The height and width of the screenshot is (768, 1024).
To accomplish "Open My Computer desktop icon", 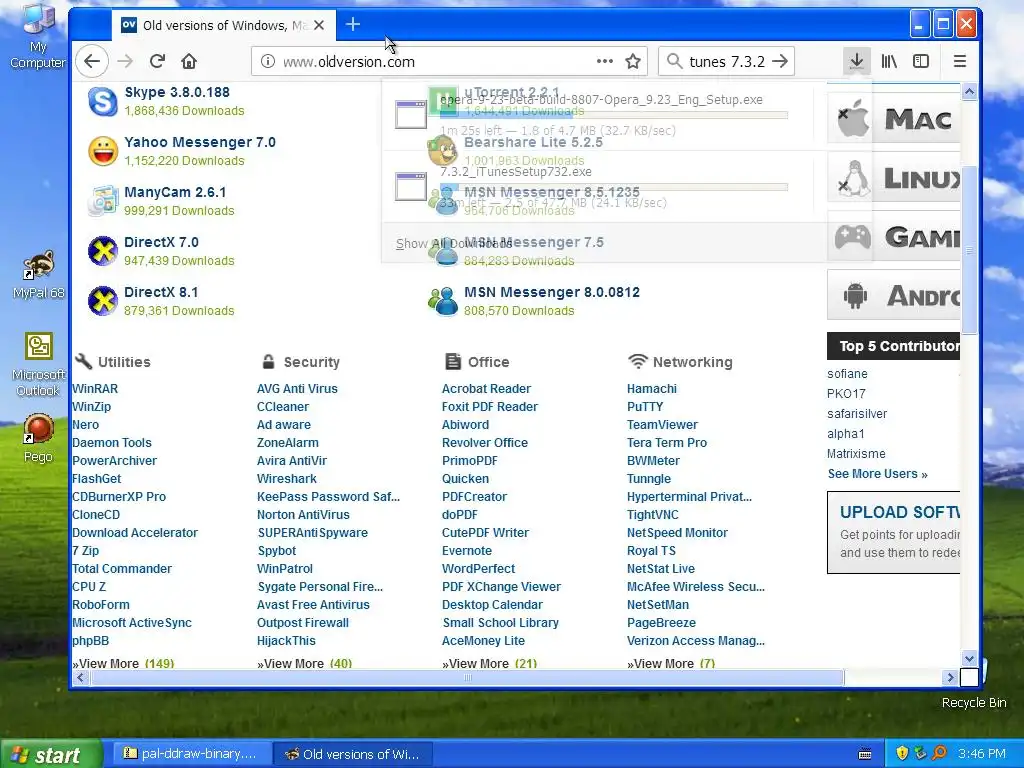I will tap(38, 36).
